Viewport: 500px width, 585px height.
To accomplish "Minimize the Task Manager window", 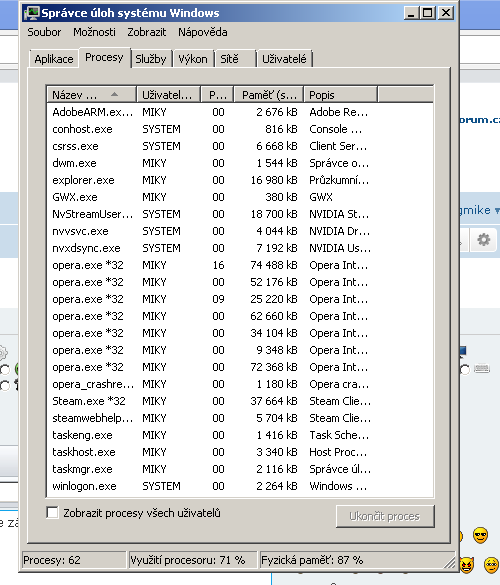I will point(411,13).
